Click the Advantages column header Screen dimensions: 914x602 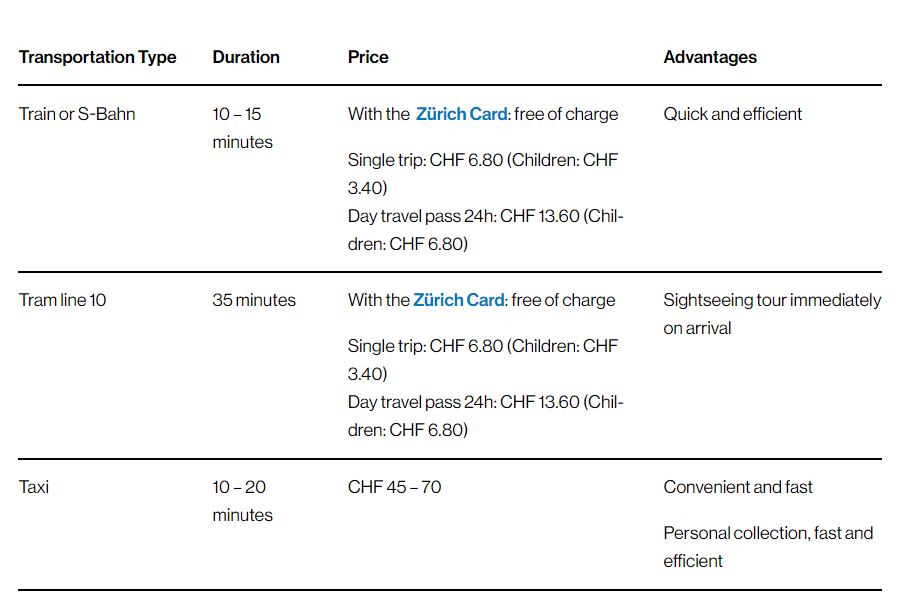coord(710,57)
